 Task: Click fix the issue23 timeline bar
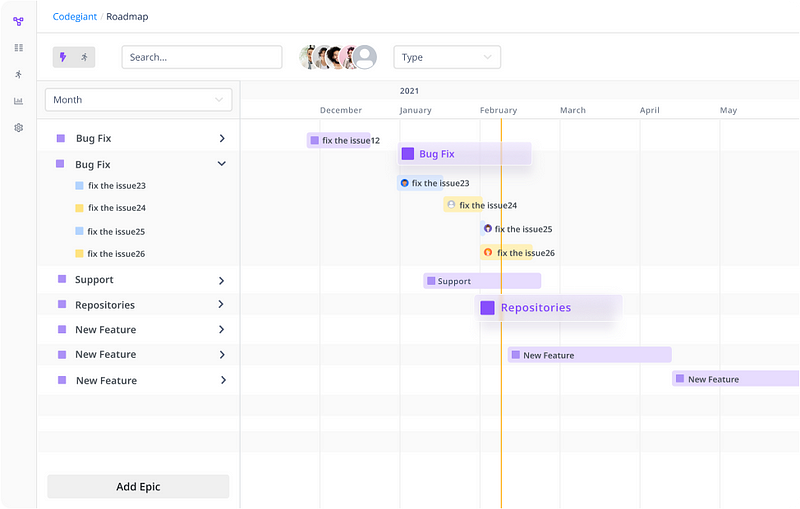click(420, 183)
